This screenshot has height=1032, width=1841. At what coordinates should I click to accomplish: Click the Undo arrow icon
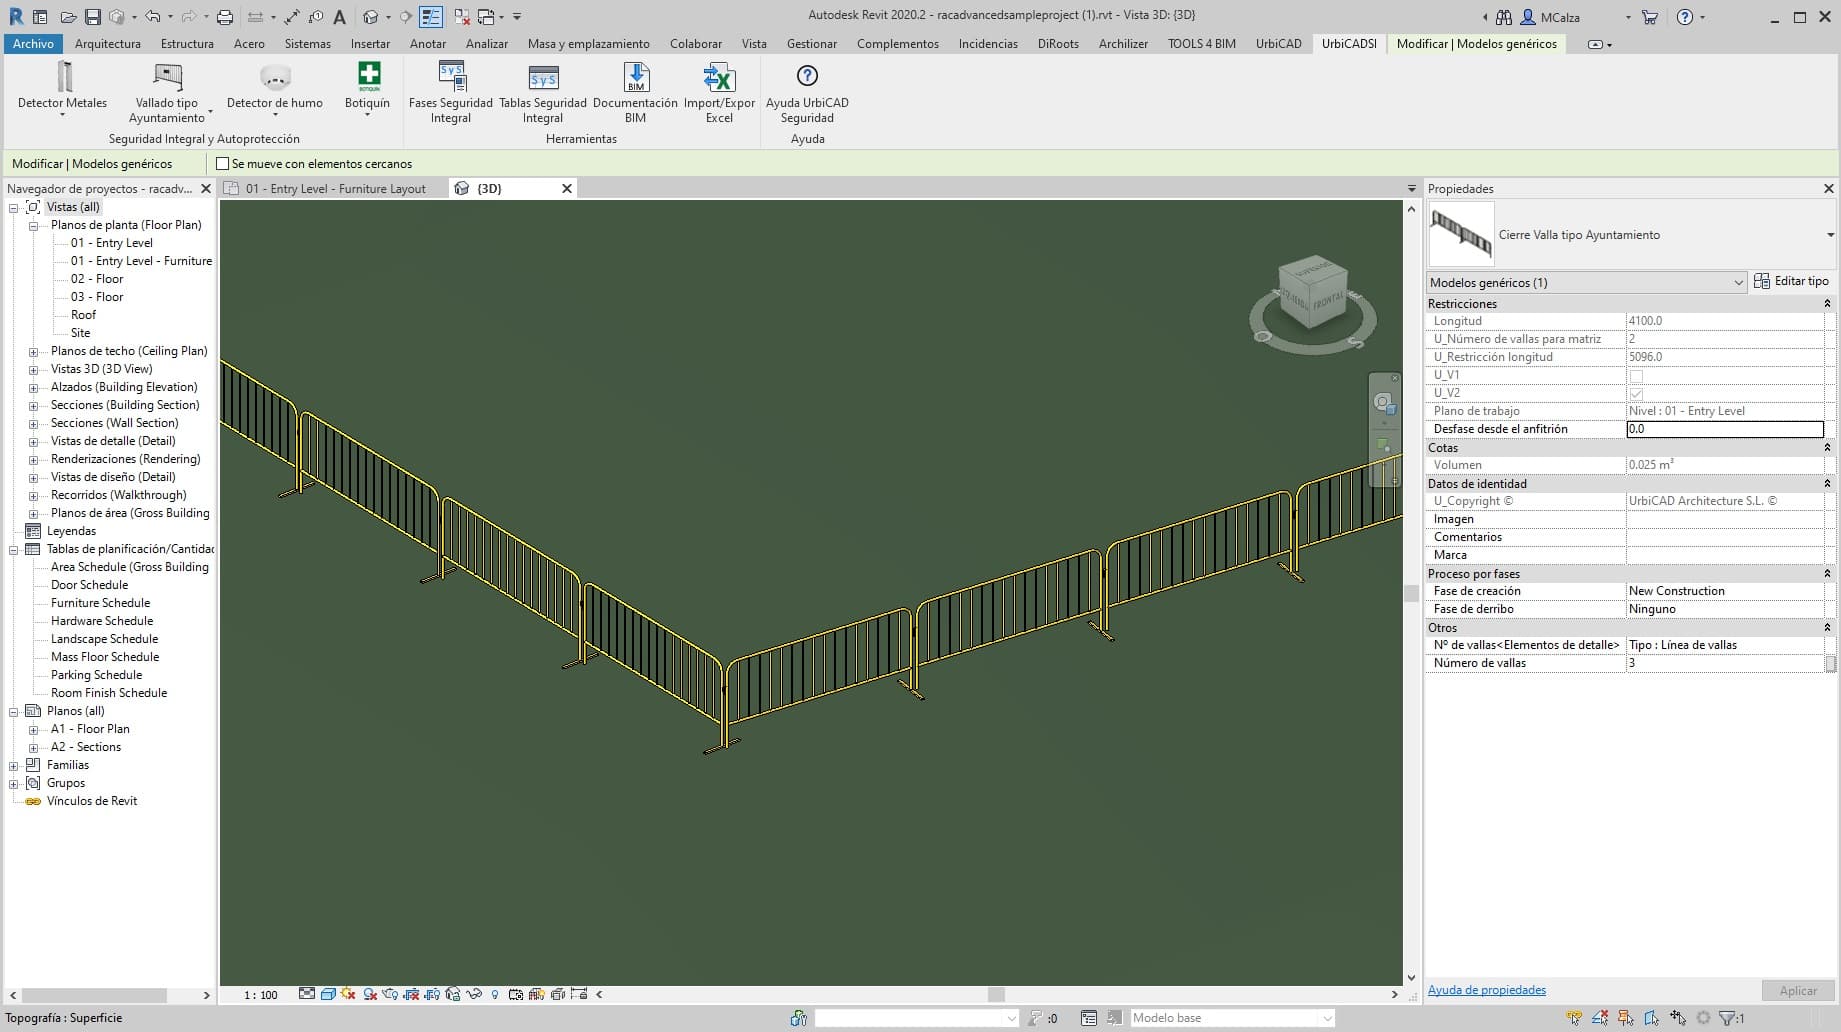click(x=152, y=17)
